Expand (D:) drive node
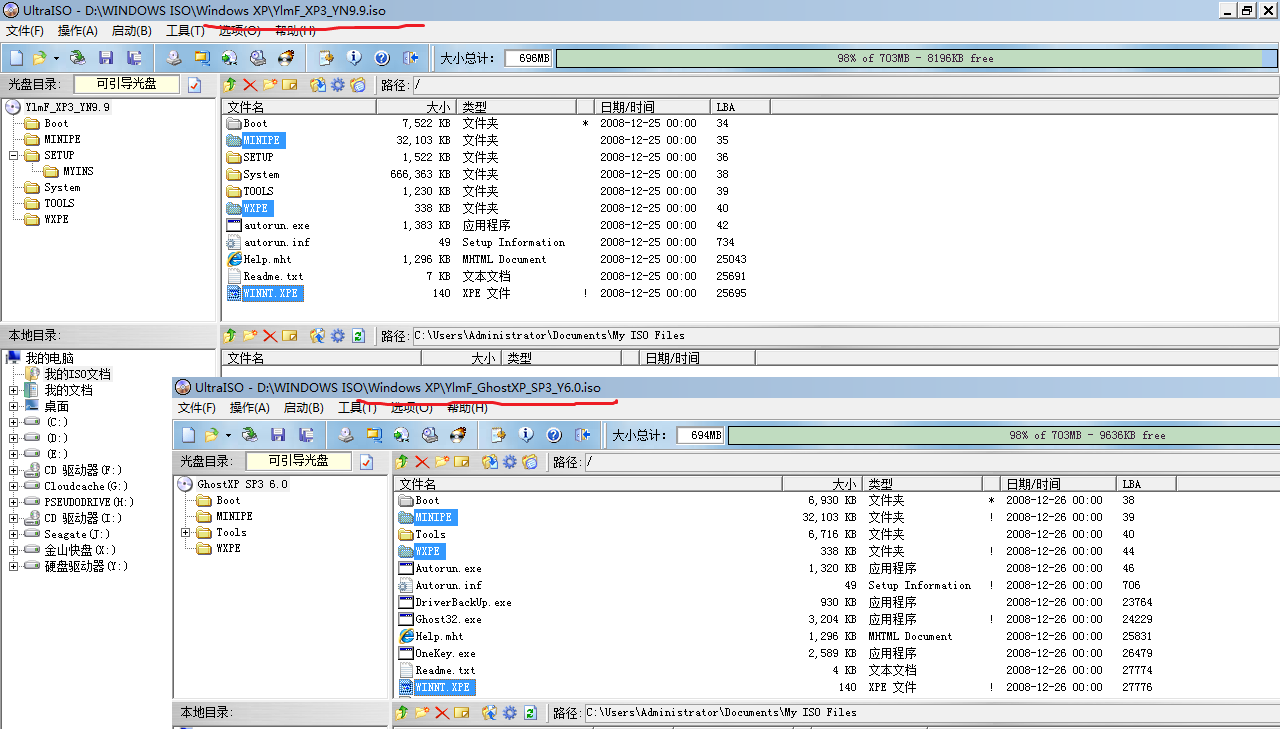This screenshot has width=1280, height=729. click(14, 438)
